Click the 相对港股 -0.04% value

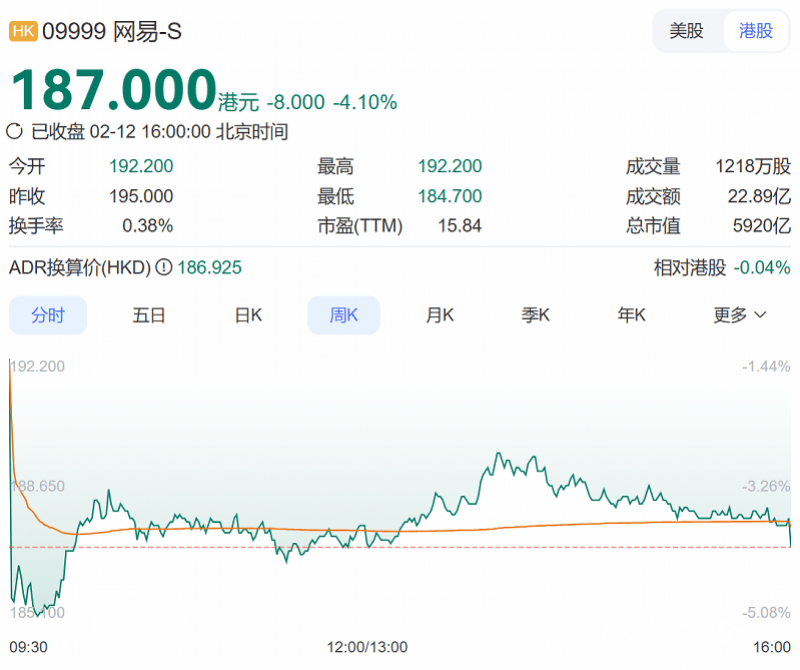(x=762, y=268)
